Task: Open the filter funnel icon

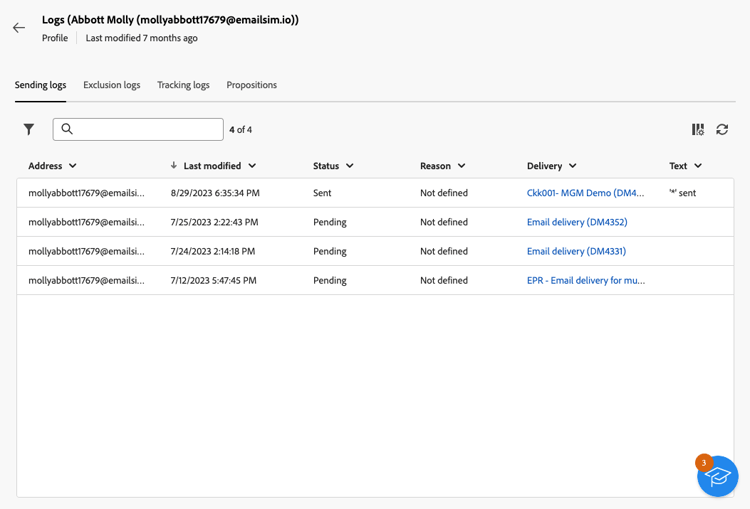Action: pyautogui.click(x=29, y=129)
